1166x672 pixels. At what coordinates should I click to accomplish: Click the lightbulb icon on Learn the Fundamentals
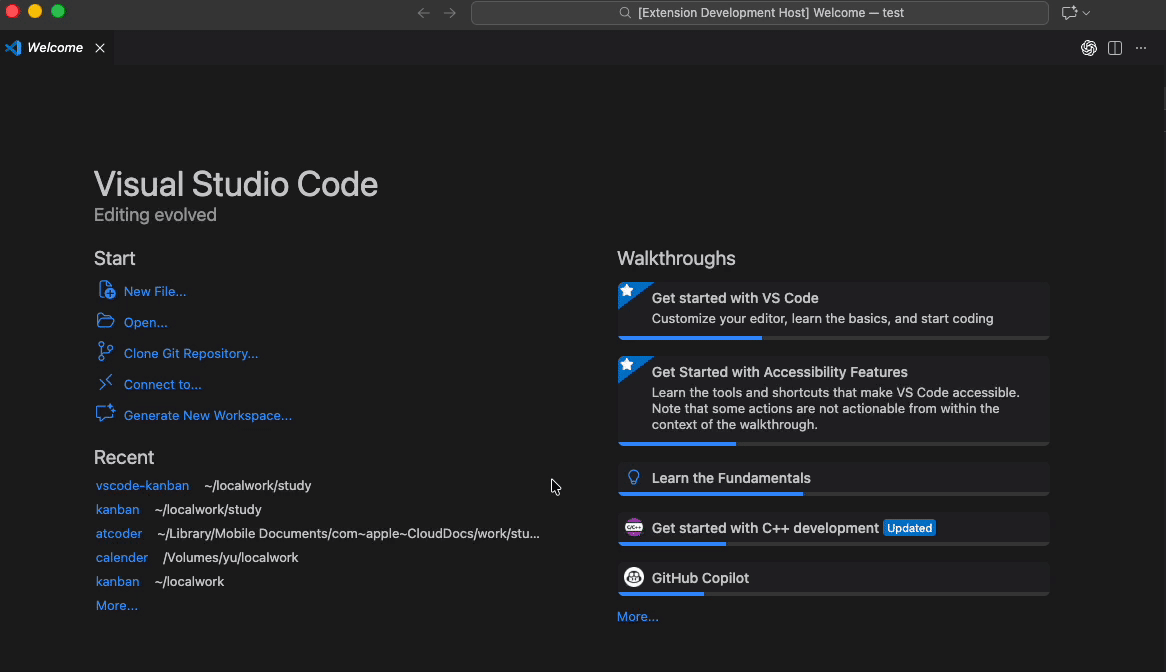(634, 477)
